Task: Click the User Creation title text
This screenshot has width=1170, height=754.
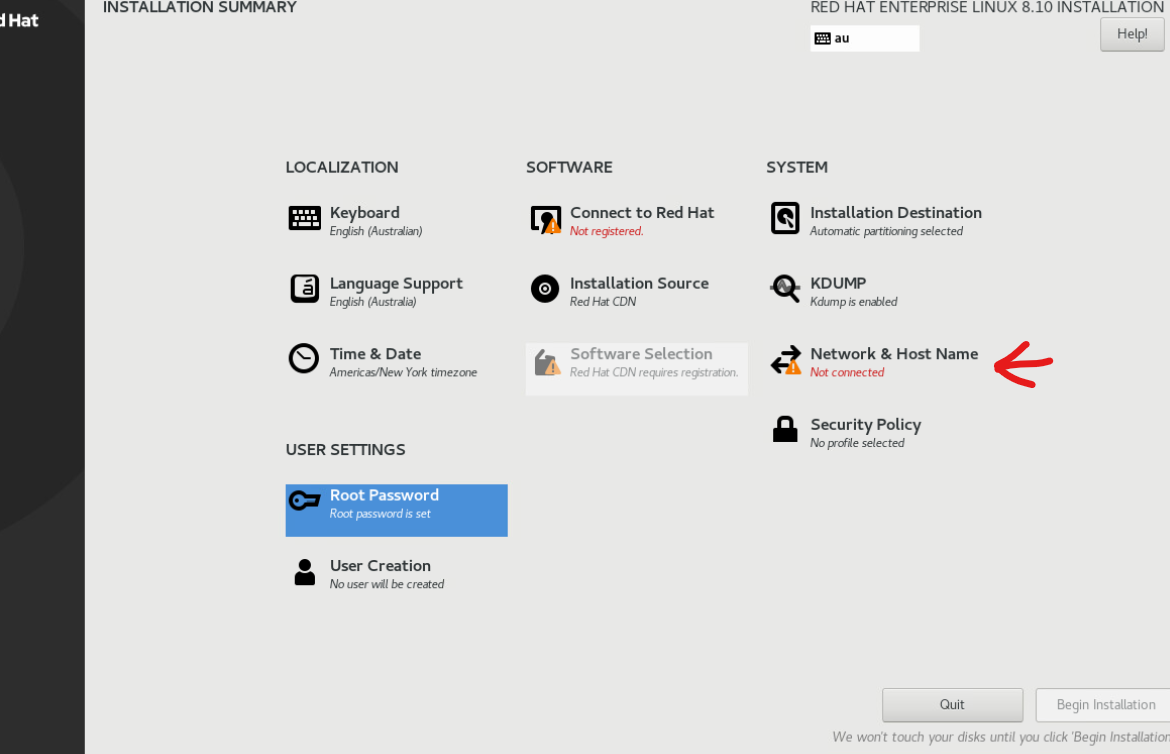Action: coord(380,566)
